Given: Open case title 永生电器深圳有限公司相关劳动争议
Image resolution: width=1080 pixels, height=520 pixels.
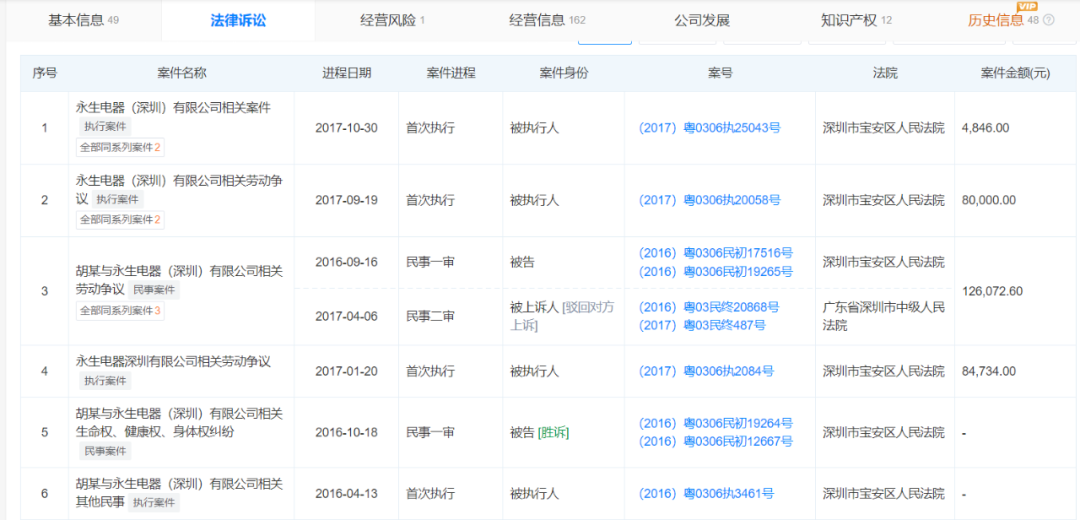Looking at the screenshot, I should (173, 362).
